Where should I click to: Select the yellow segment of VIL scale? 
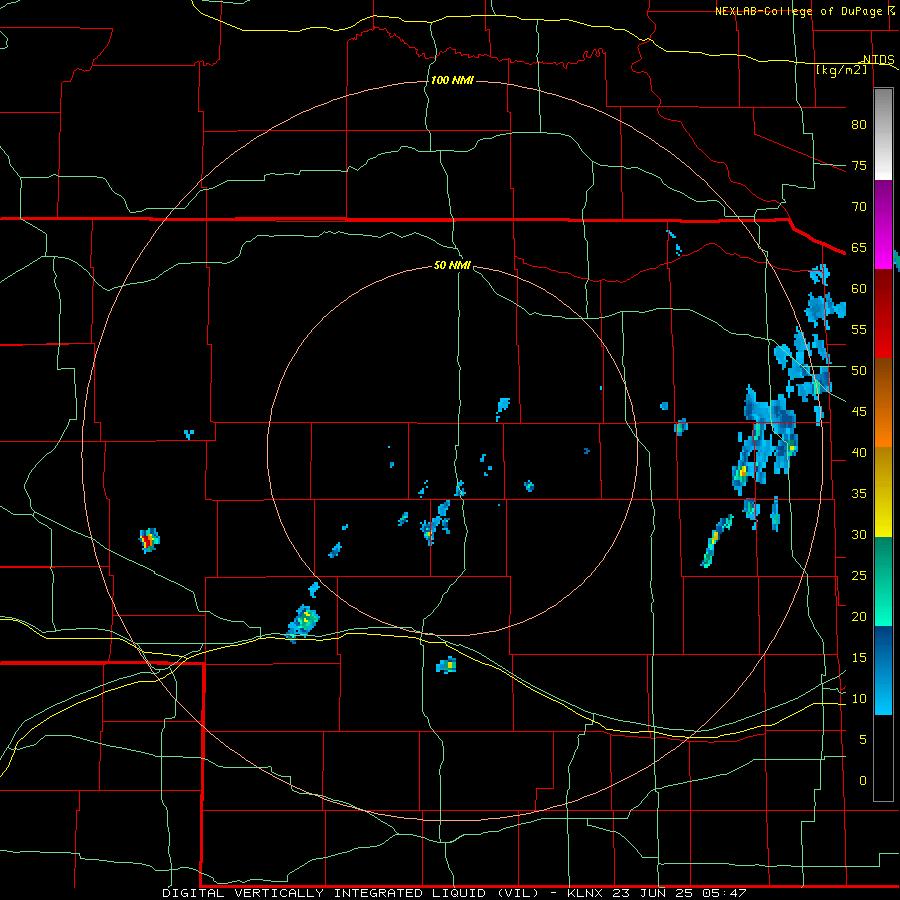coord(884,492)
